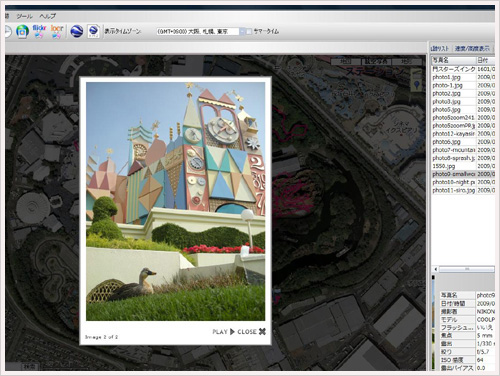The width and height of the screenshot is (500, 376).
Task: Select photo3.jpg in the photo list
Action: coord(463,101)
